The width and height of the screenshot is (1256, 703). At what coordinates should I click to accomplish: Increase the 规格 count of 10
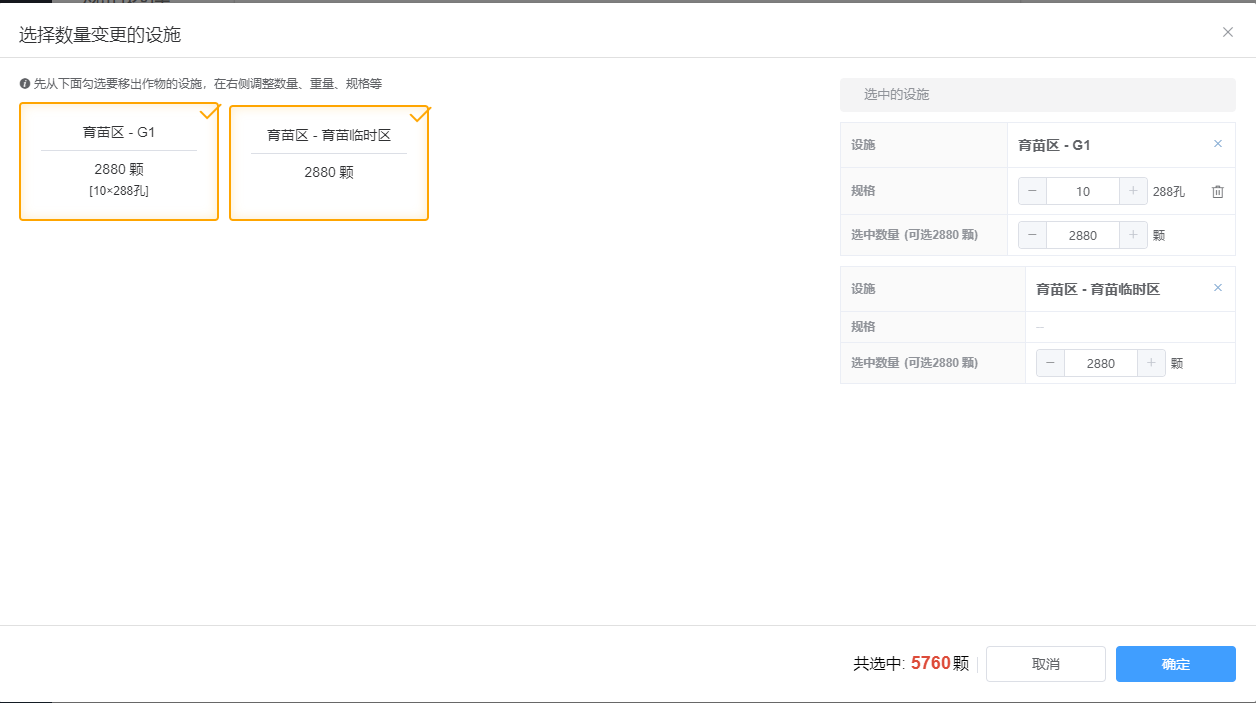1133,191
